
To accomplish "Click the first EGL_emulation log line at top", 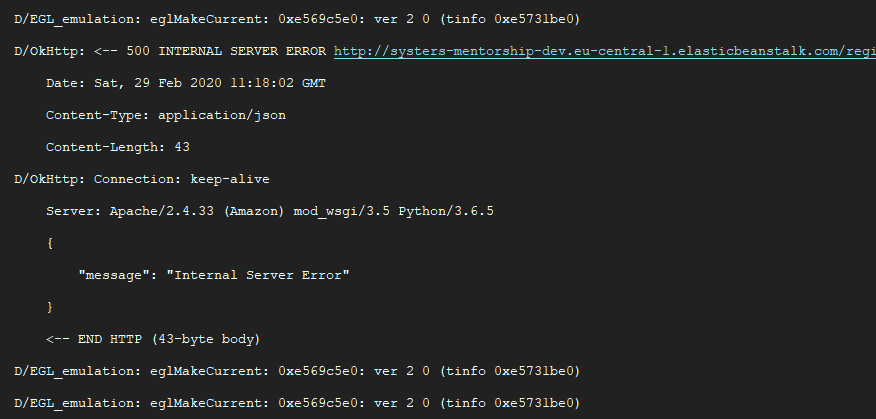I will click(297, 20).
